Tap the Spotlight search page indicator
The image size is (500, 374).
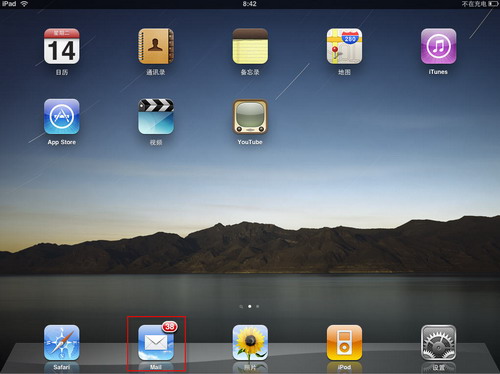pos(241,306)
